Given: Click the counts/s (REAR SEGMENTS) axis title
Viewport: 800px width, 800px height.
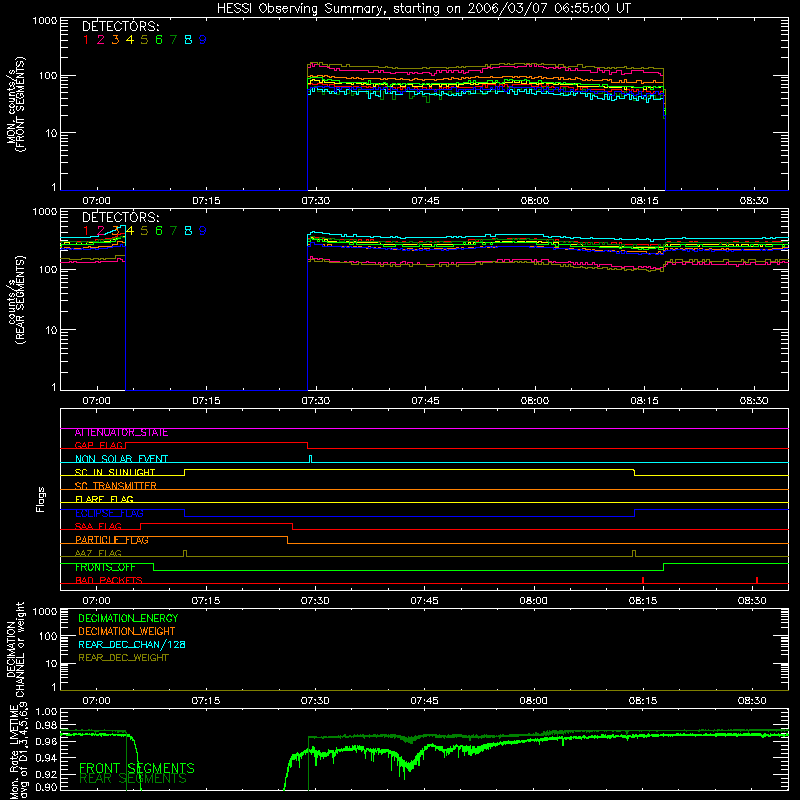Looking at the screenshot, I should tap(16, 300).
